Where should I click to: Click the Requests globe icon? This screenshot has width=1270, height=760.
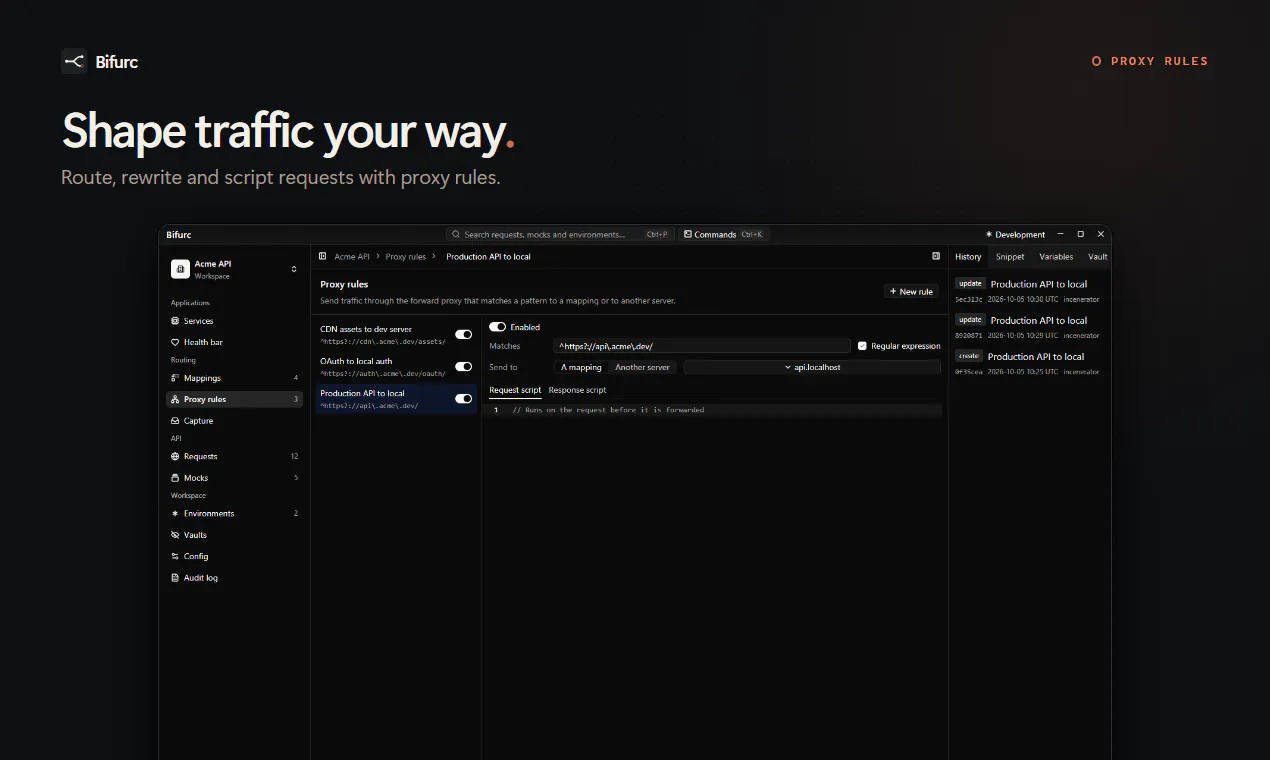pos(175,456)
